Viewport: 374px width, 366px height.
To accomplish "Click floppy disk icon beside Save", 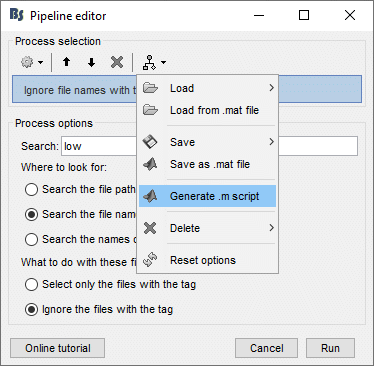I will click(150, 142).
